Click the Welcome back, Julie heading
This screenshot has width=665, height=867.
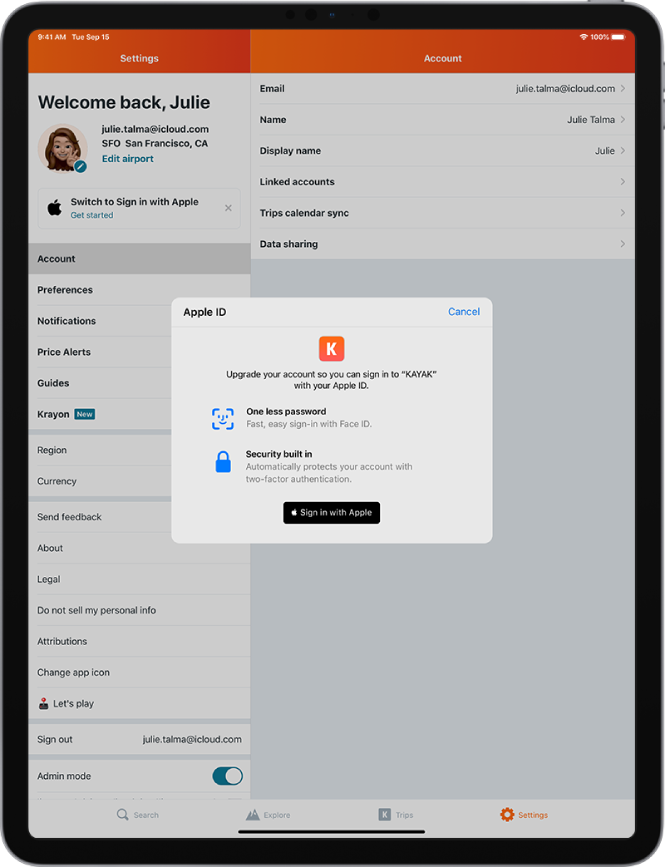click(x=124, y=102)
